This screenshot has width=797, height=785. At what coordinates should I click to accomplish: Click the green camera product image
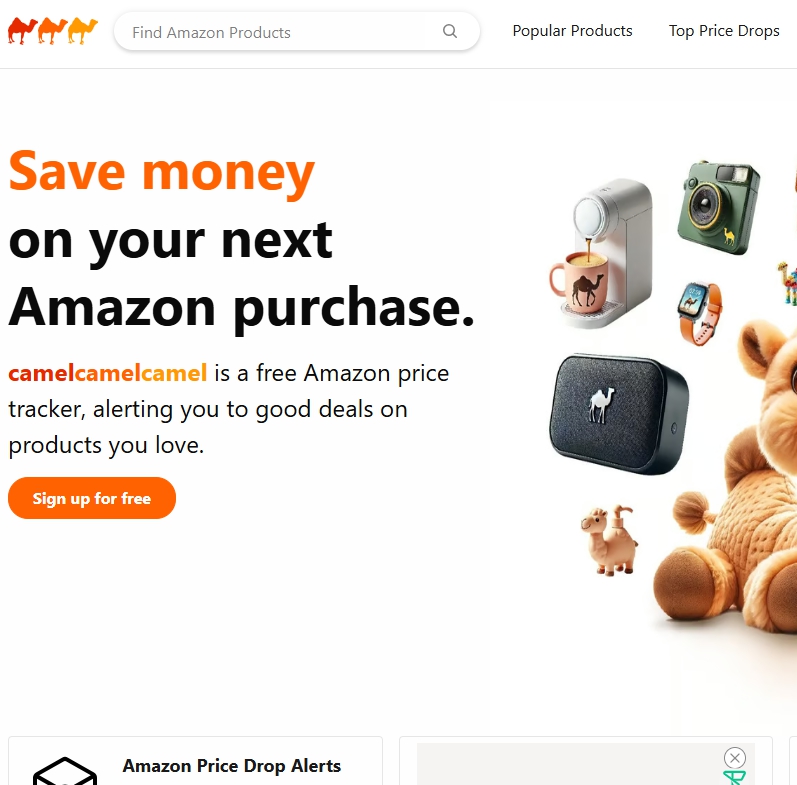click(x=718, y=207)
